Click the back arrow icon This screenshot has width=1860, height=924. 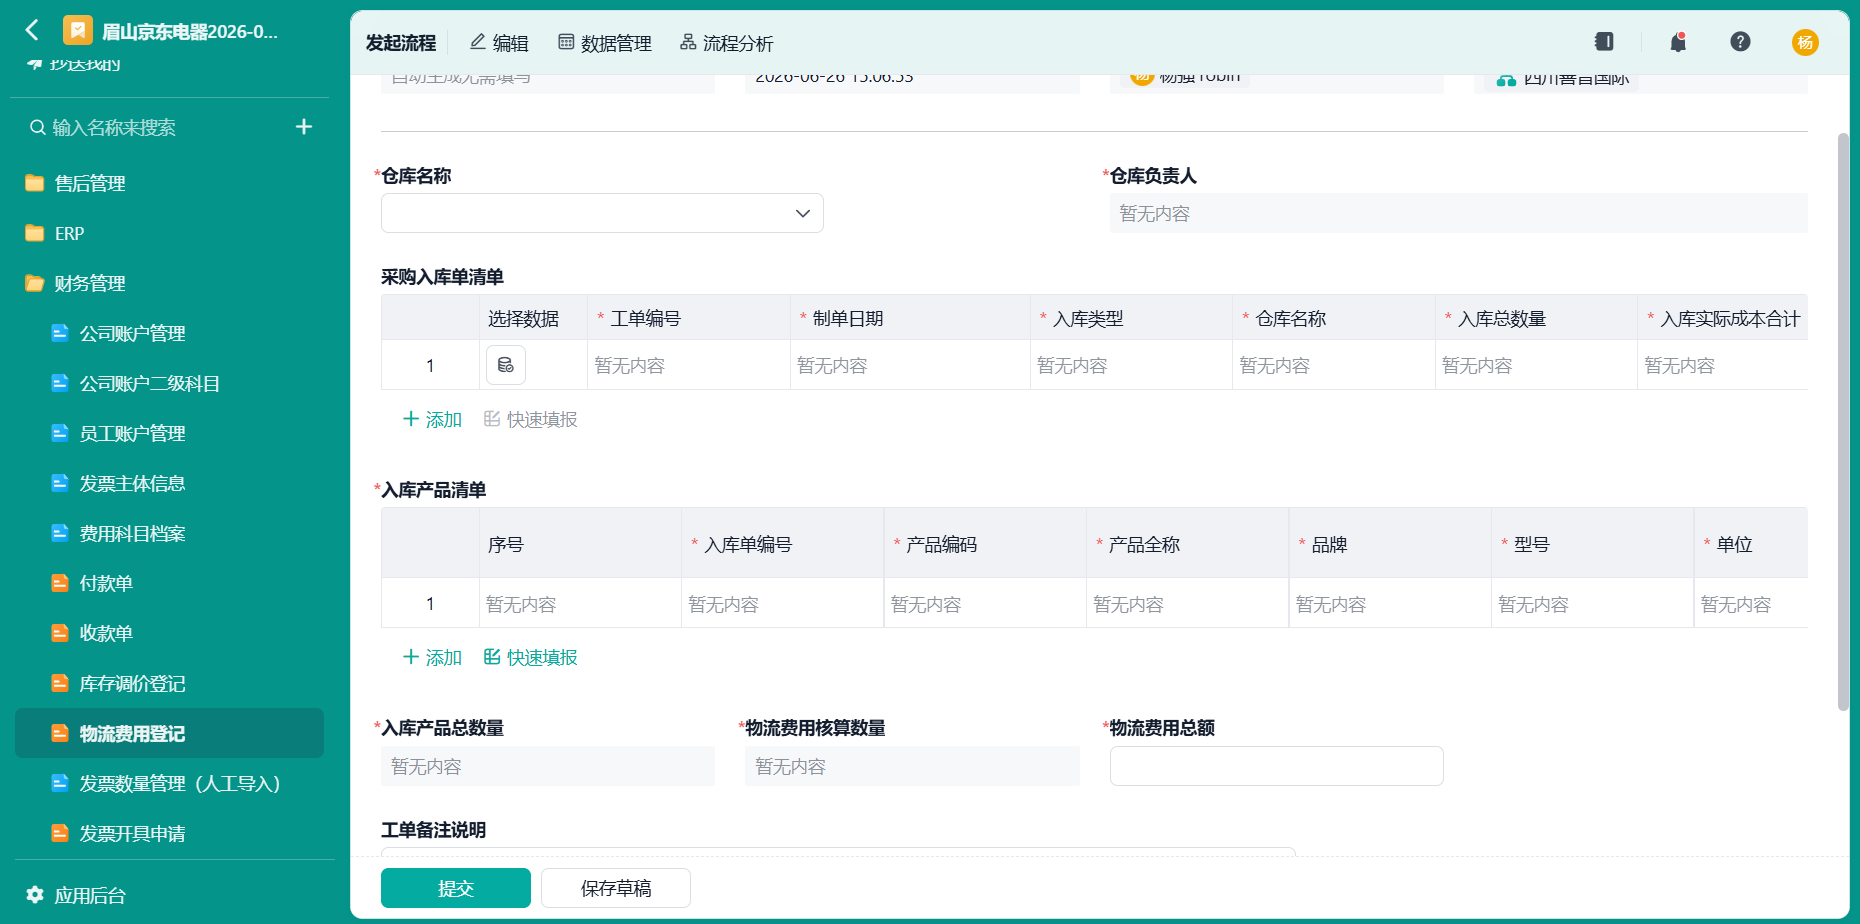[x=32, y=30]
